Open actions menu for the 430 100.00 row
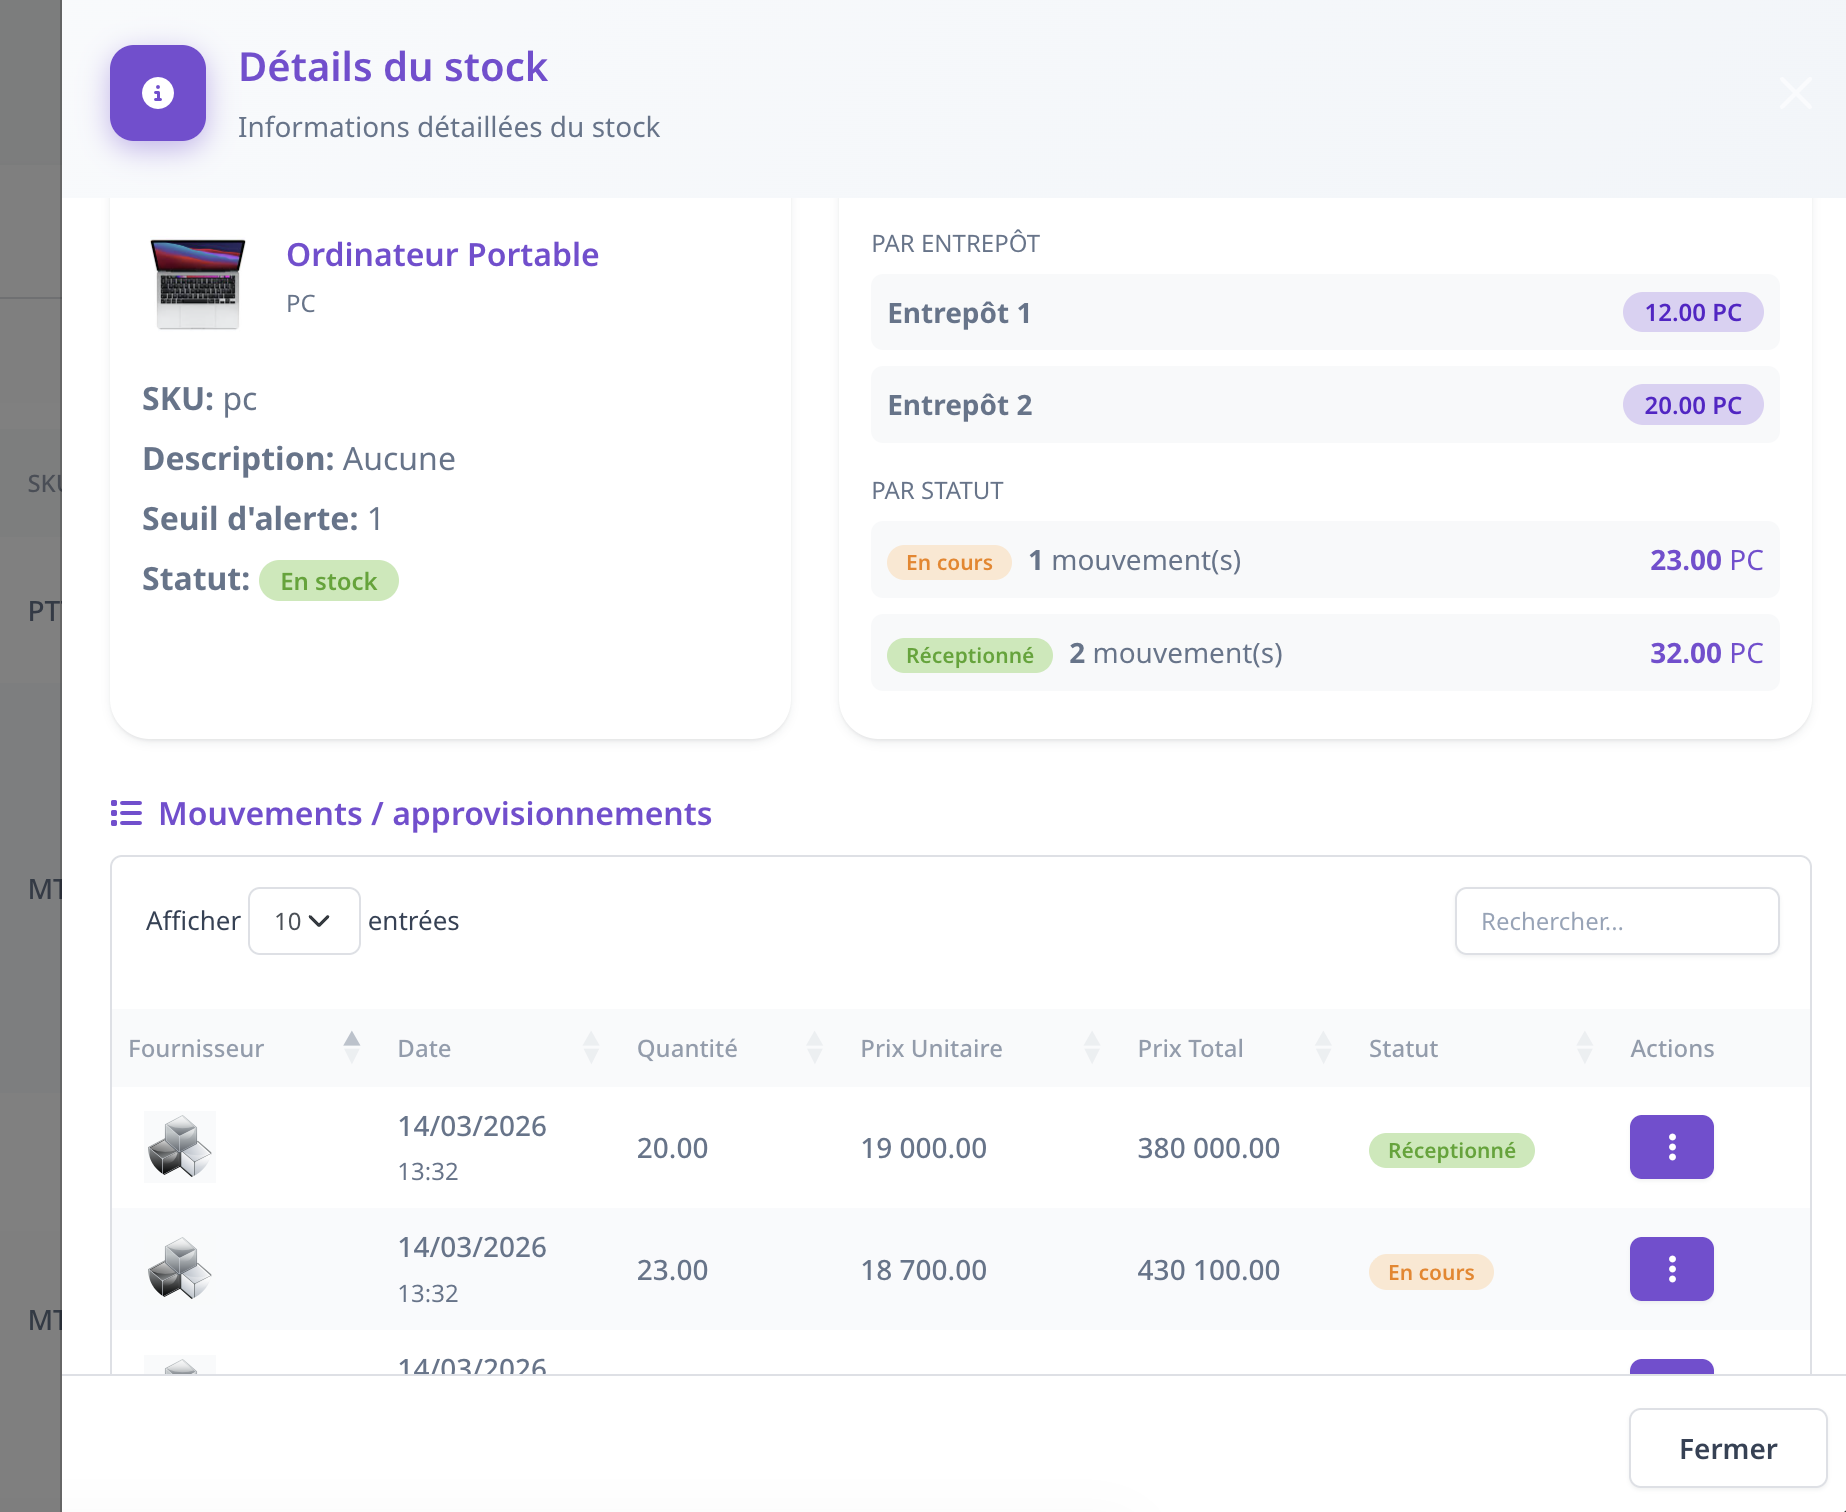The width and height of the screenshot is (1846, 1512). [1671, 1269]
